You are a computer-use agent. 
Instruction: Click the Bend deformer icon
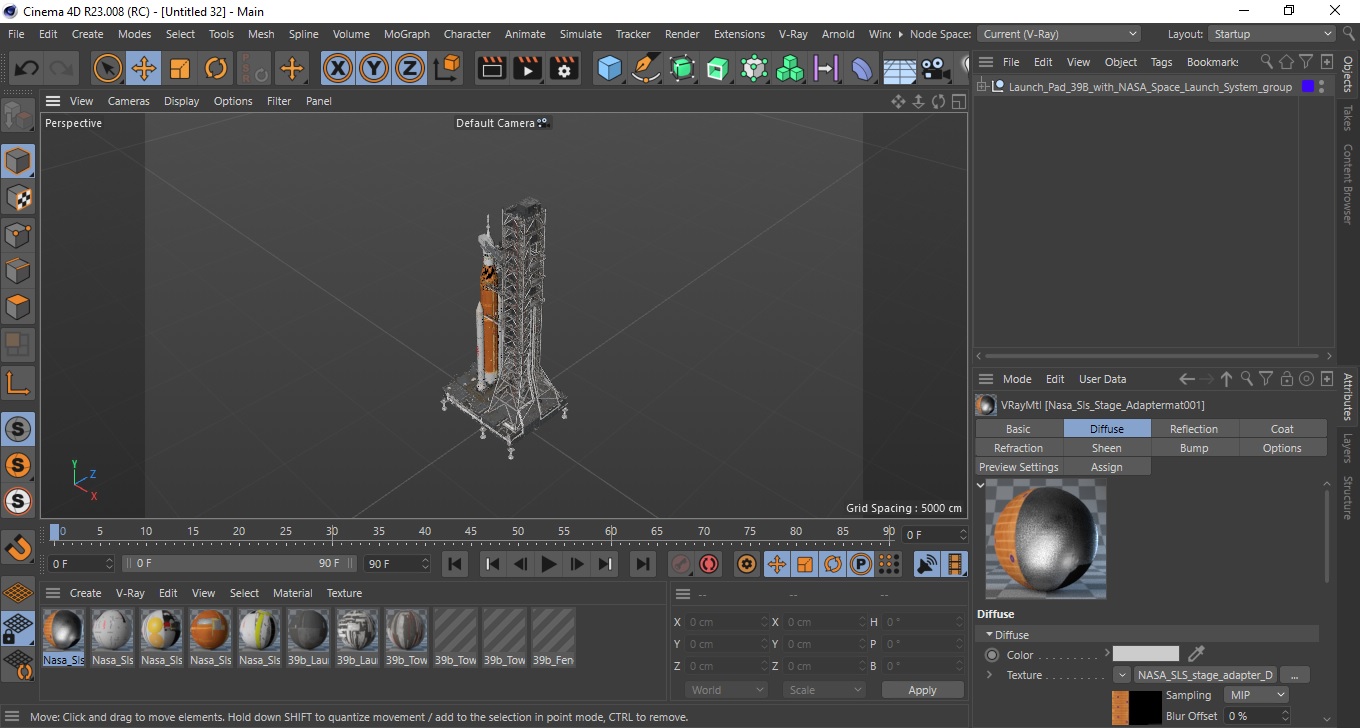point(862,69)
